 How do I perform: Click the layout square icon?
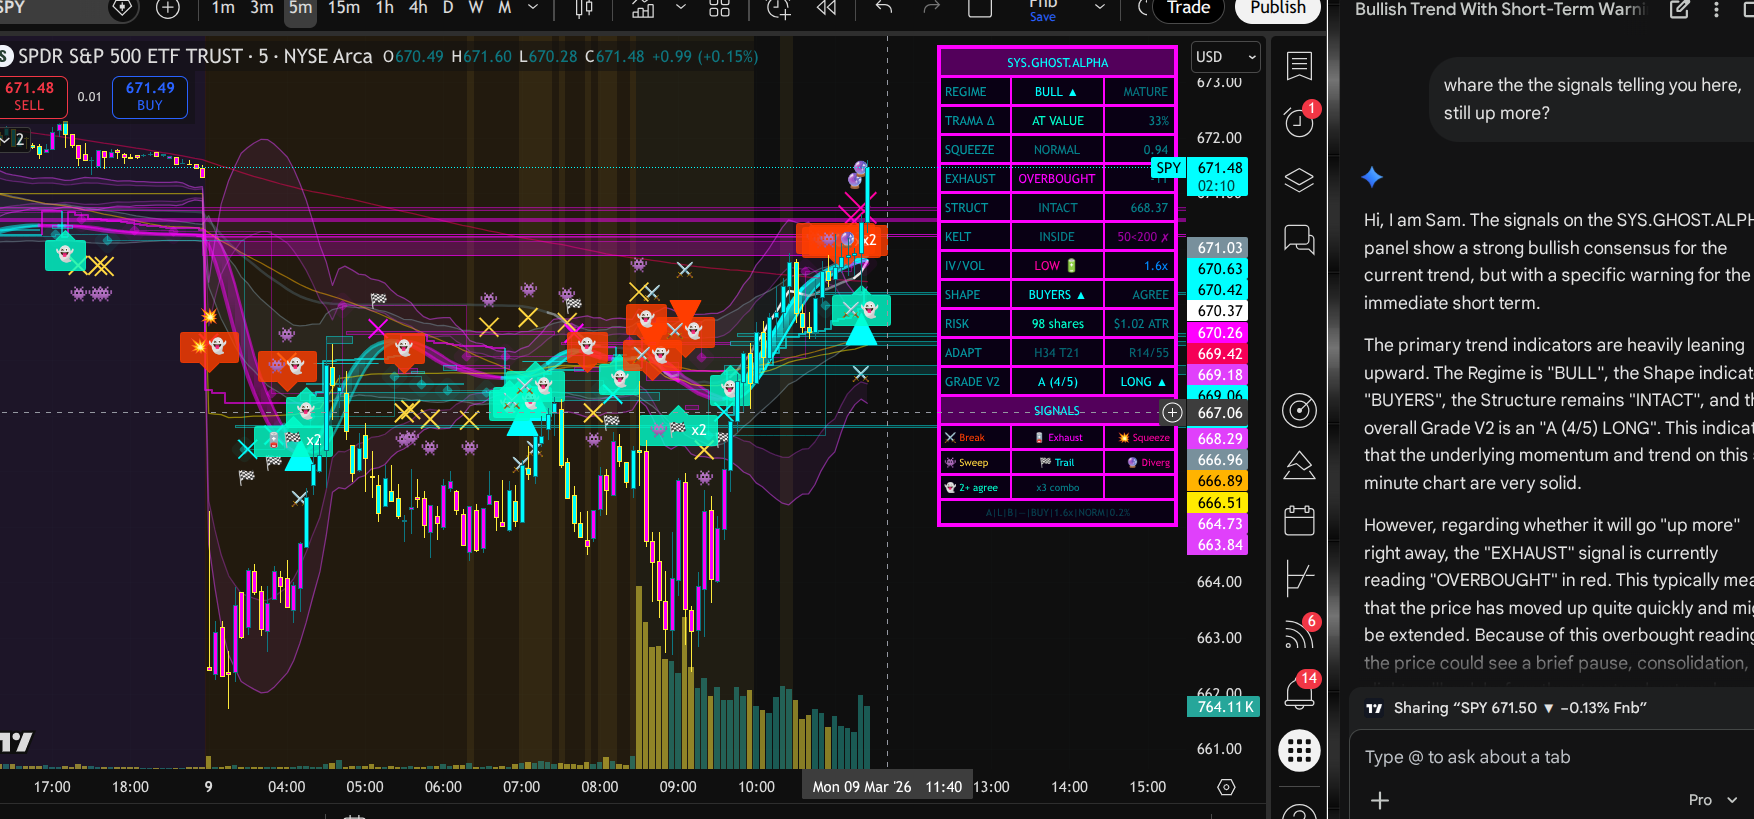980,8
